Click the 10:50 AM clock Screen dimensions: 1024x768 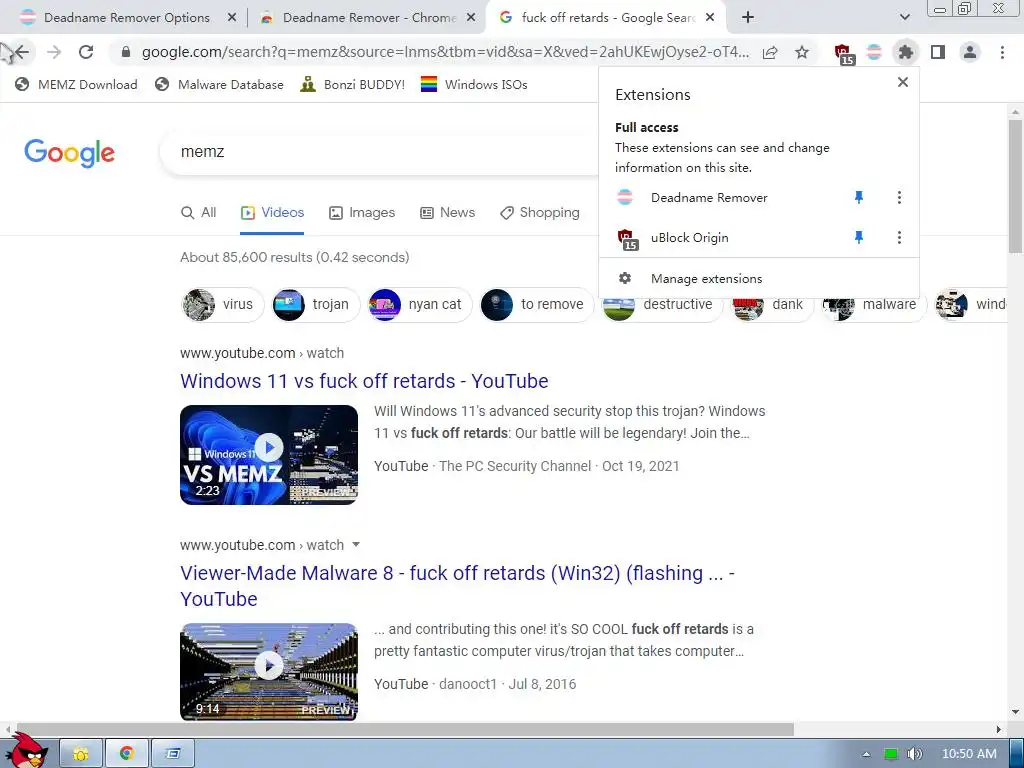(x=969, y=754)
